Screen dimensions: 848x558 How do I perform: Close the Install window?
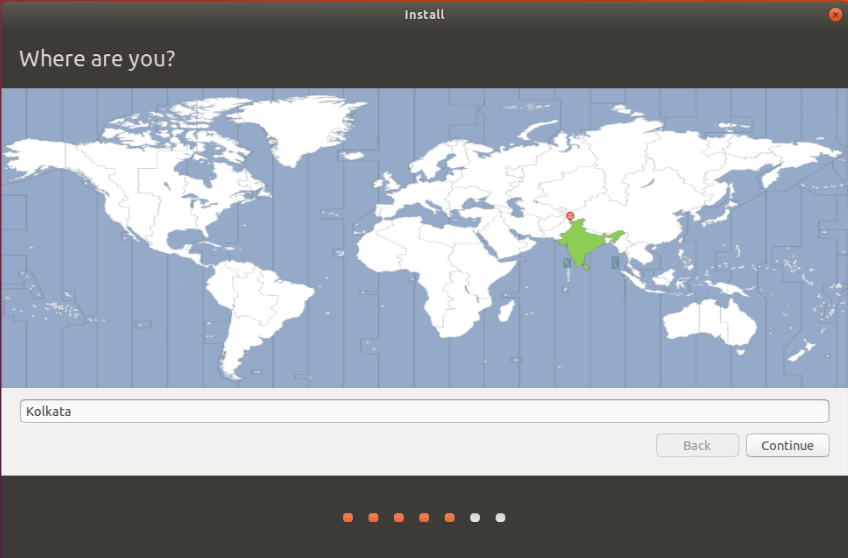[835, 14]
